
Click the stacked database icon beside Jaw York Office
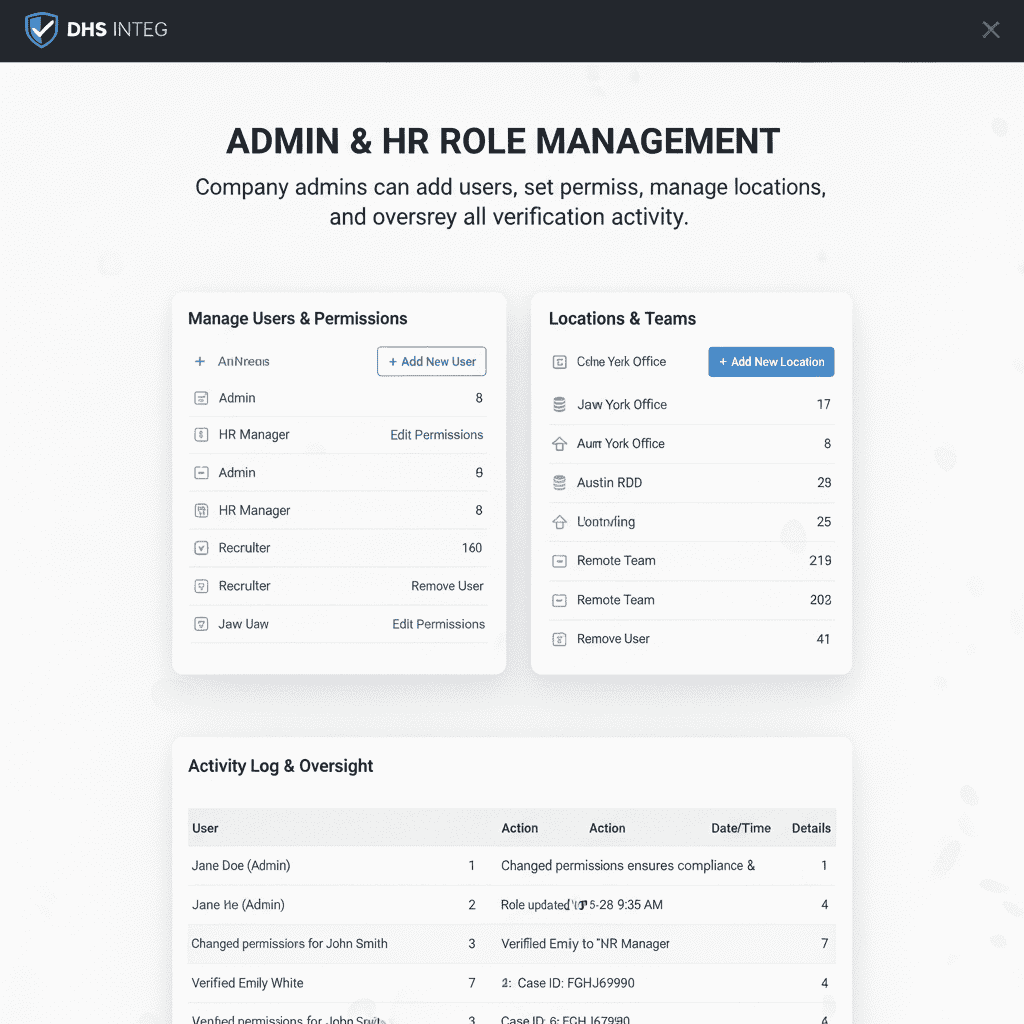(559, 405)
